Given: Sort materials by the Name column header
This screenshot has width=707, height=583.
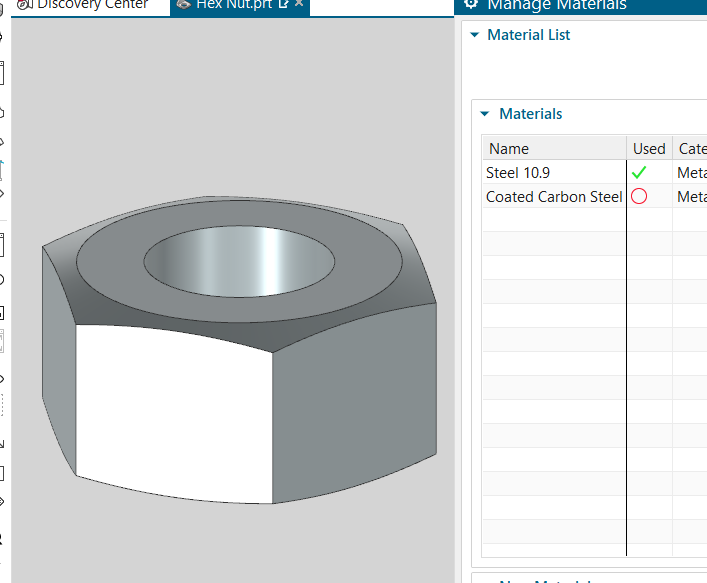Looking at the screenshot, I should 553,148.
